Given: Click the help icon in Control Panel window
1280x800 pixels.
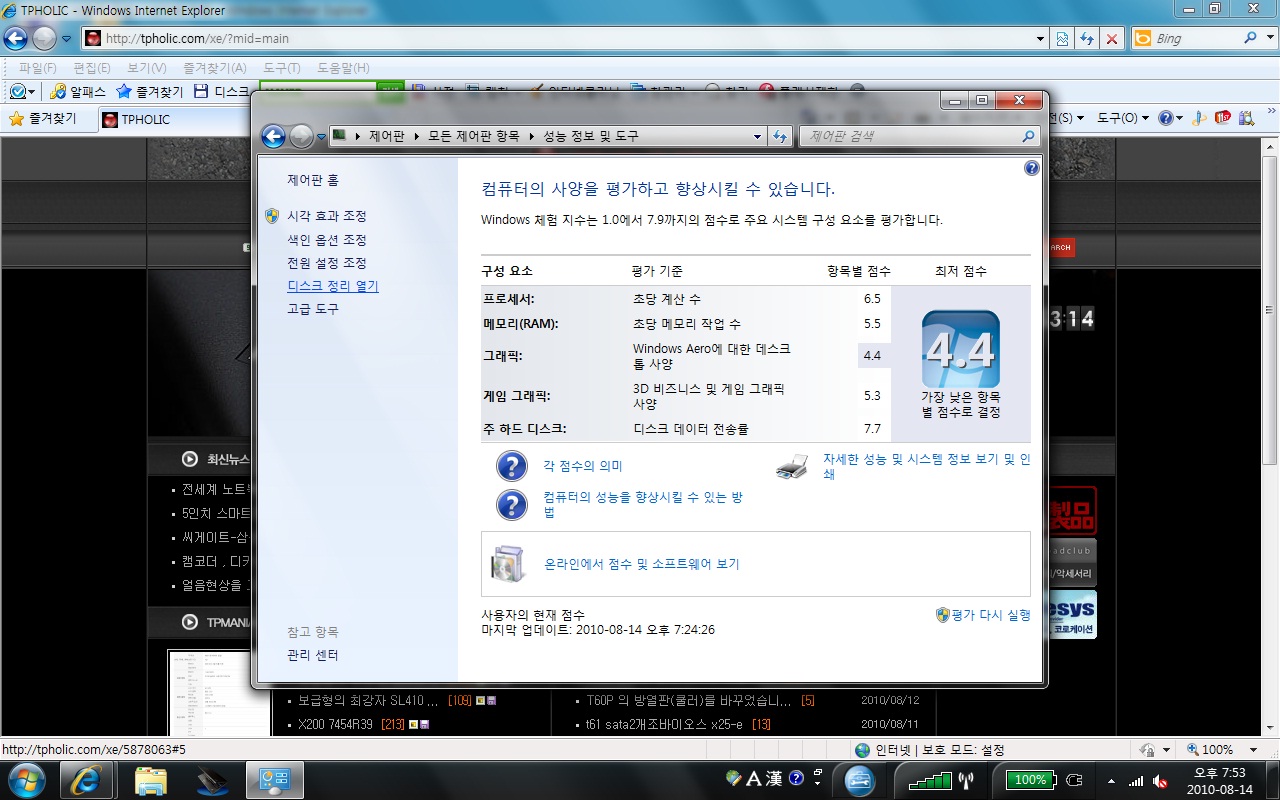Looking at the screenshot, I should pyautogui.click(x=1032, y=168).
